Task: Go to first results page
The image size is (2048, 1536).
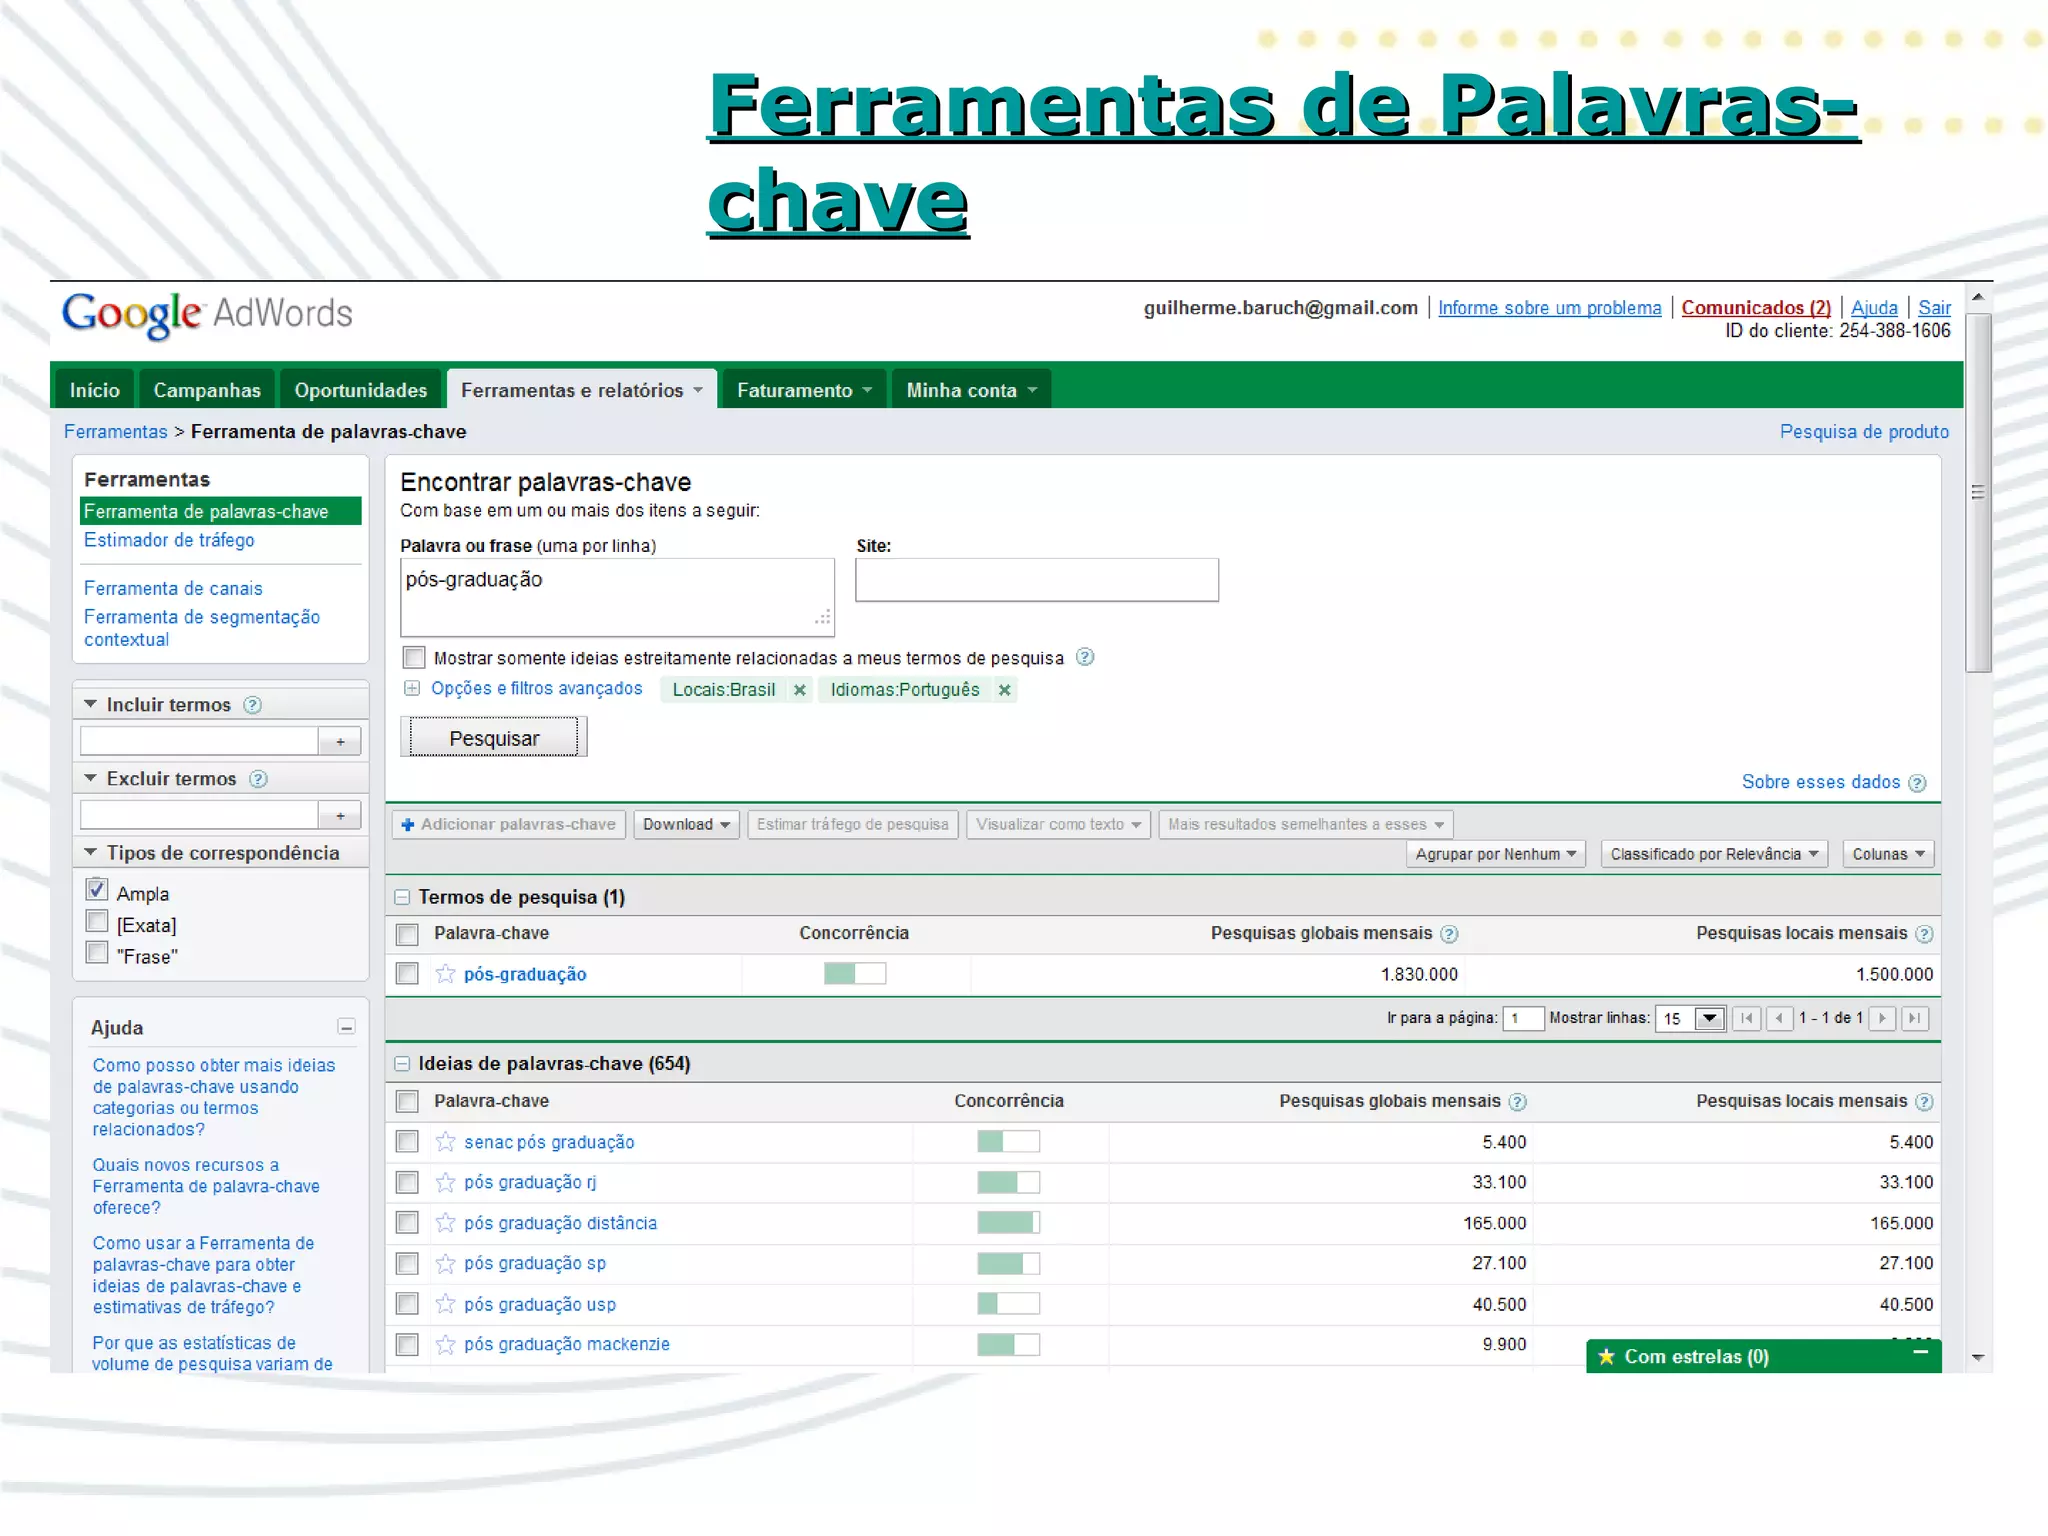Action: click(1747, 1018)
